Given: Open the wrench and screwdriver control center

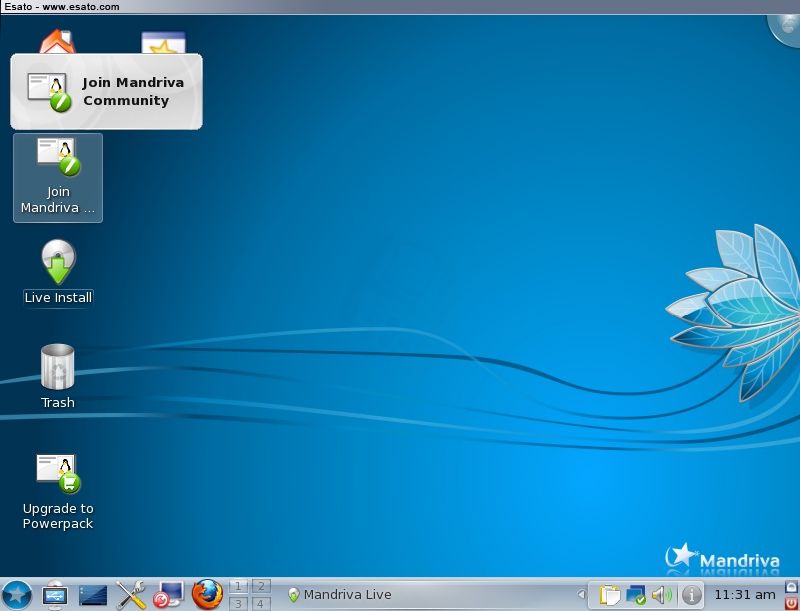Looking at the screenshot, I should point(131,595).
